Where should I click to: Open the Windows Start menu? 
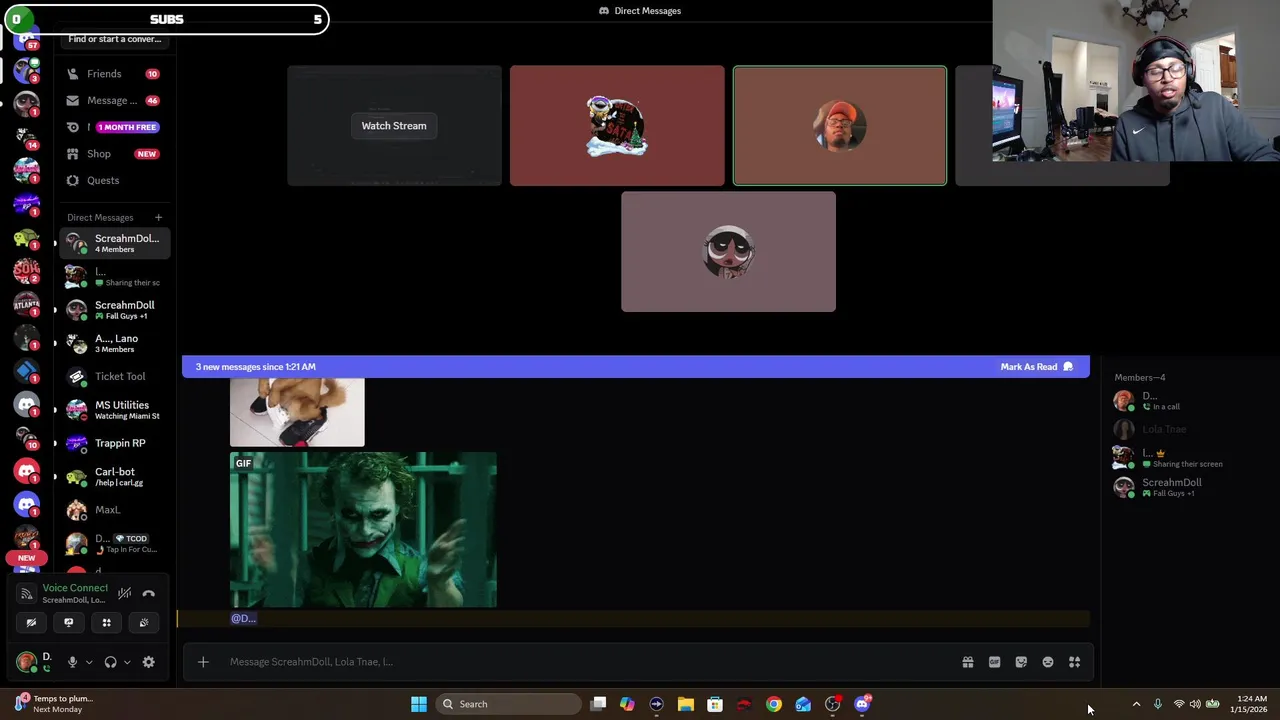coord(419,704)
